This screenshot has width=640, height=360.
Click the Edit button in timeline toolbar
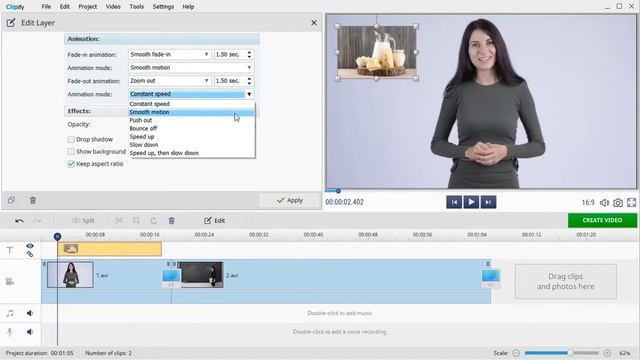point(215,220)
